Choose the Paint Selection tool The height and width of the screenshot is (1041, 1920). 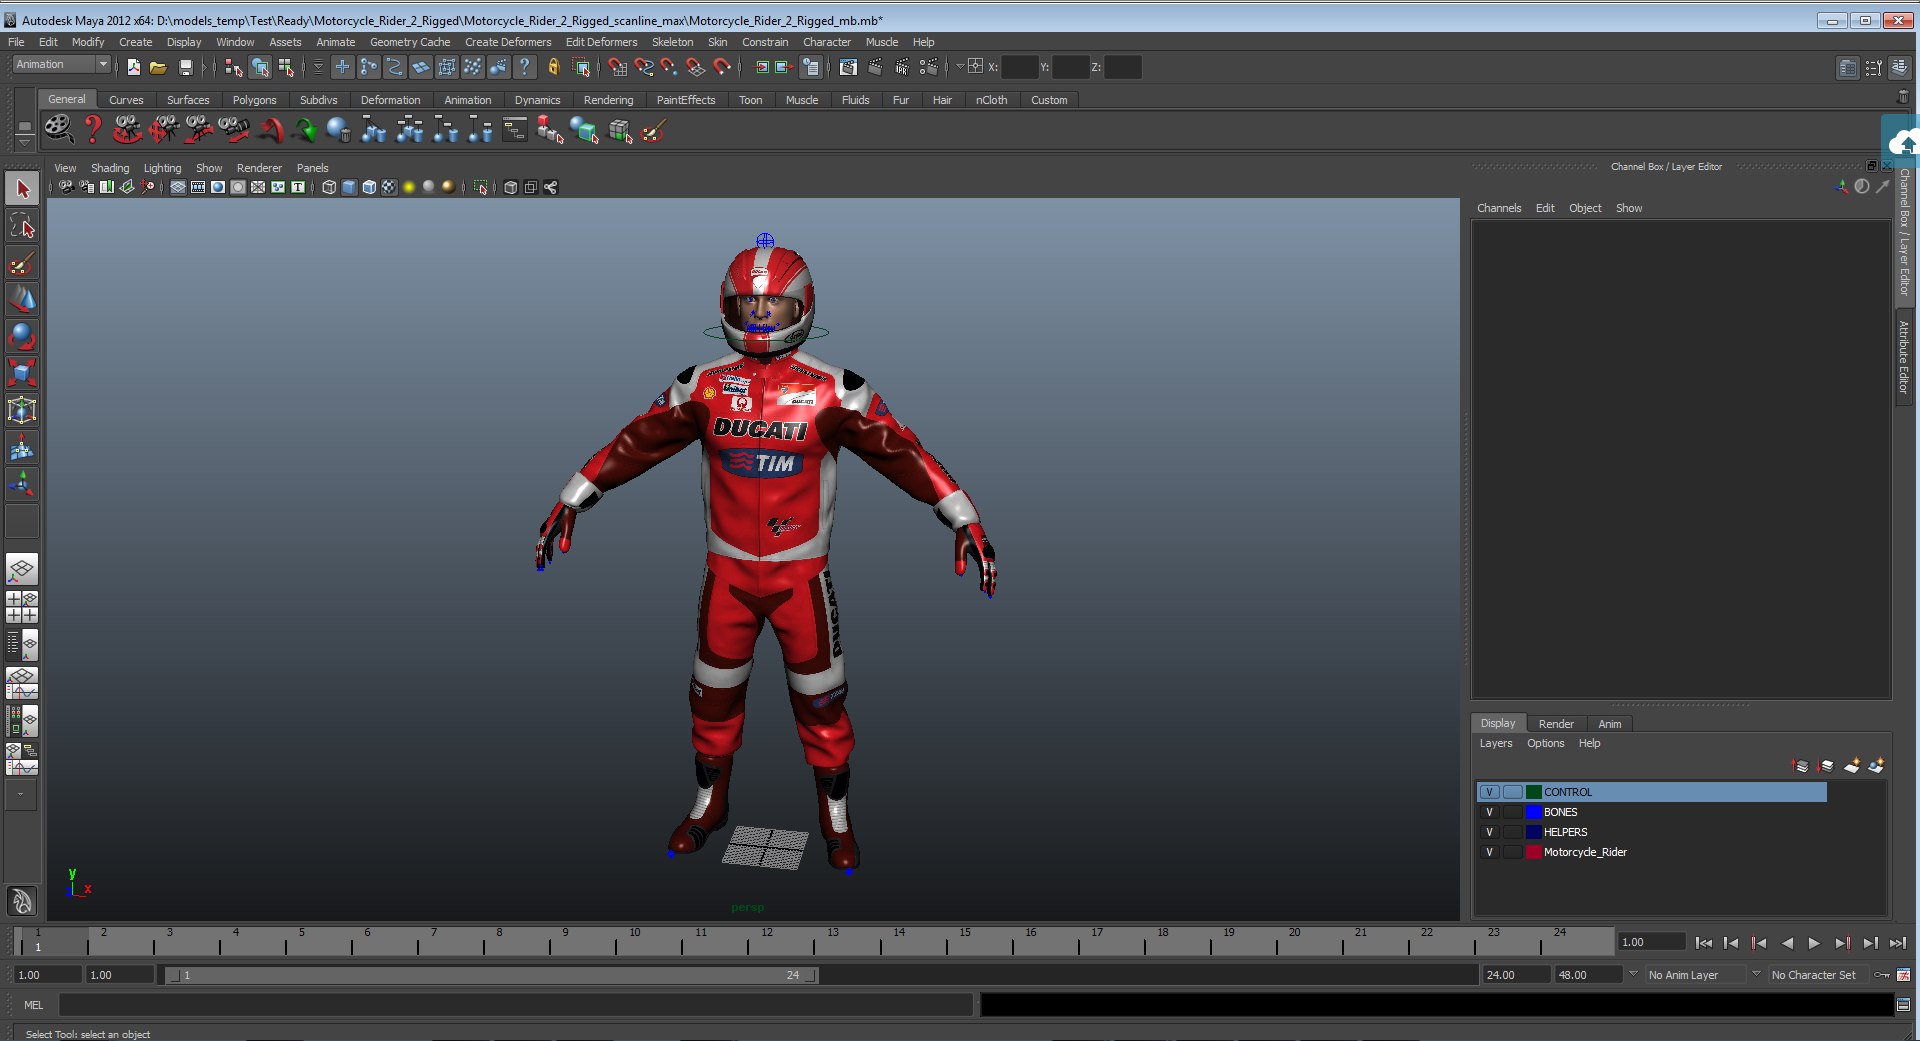pos(22,263)
